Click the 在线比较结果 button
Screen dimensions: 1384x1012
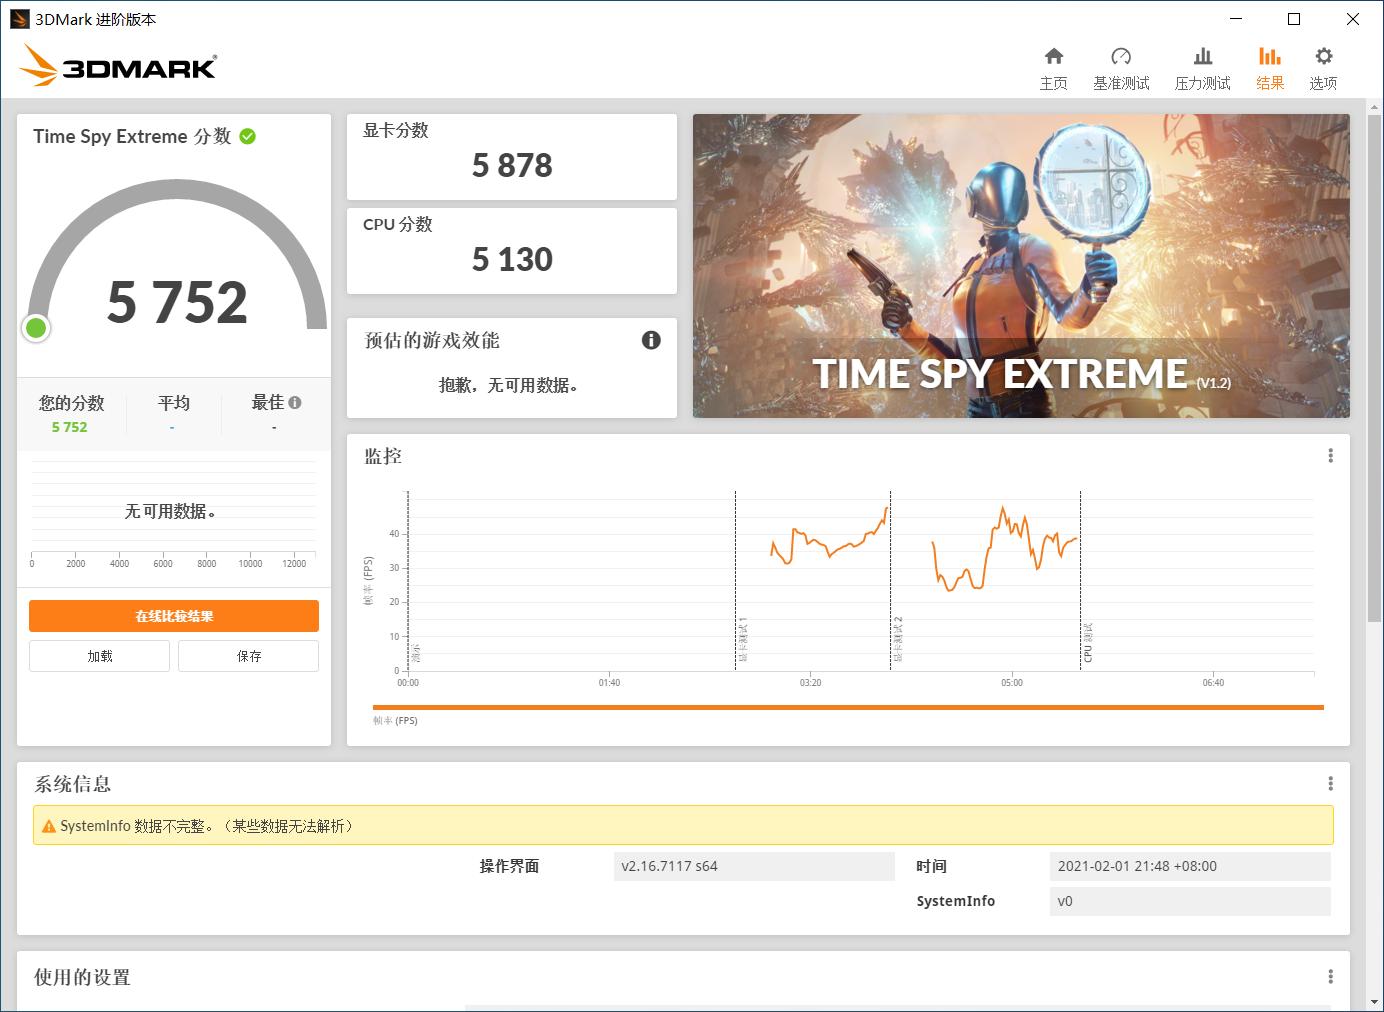click(x=173, y=616)
